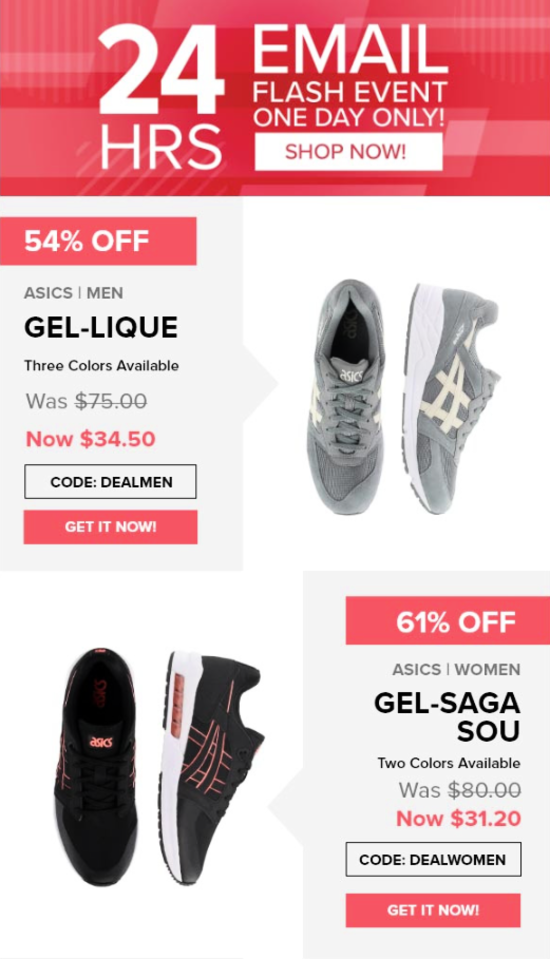This screenshot has width=550, height=959.
Task: Click the GEL-LIQUE product title
Action: [101, 327]
